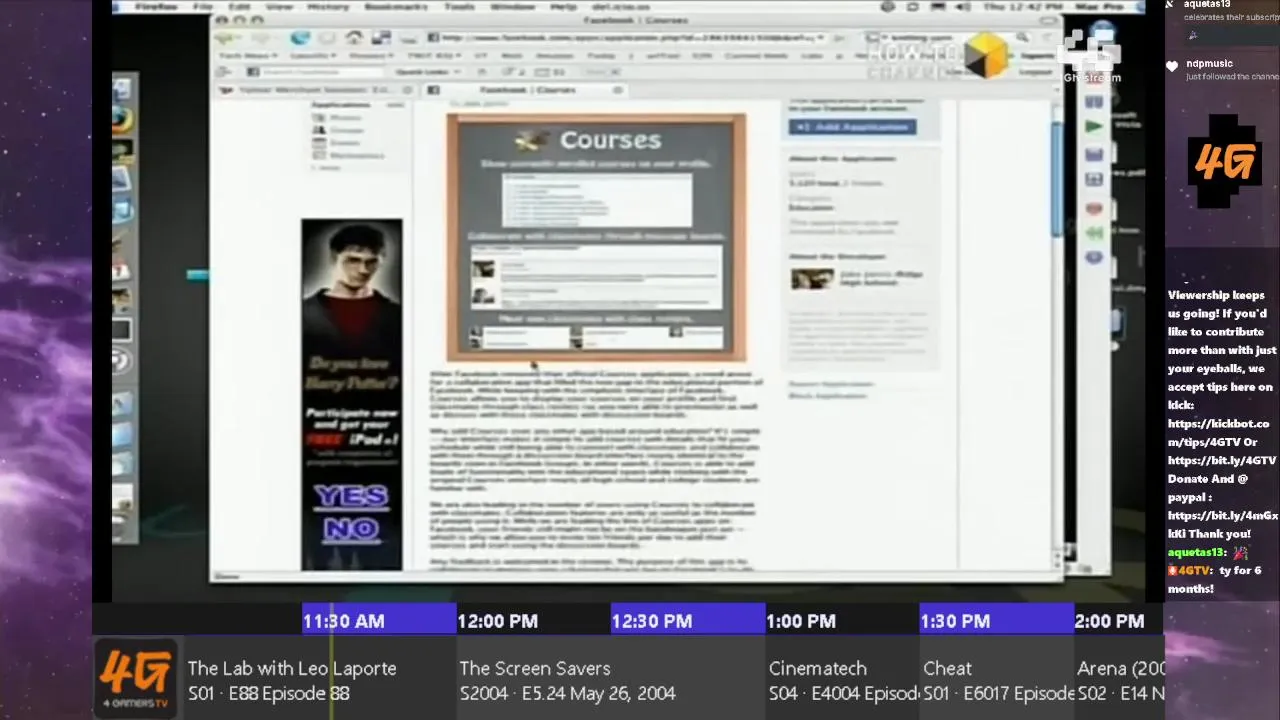Viewport: 1280px width, 720px height.
Task: Click the 11:30 AM time slot
Action: (378, 621)
